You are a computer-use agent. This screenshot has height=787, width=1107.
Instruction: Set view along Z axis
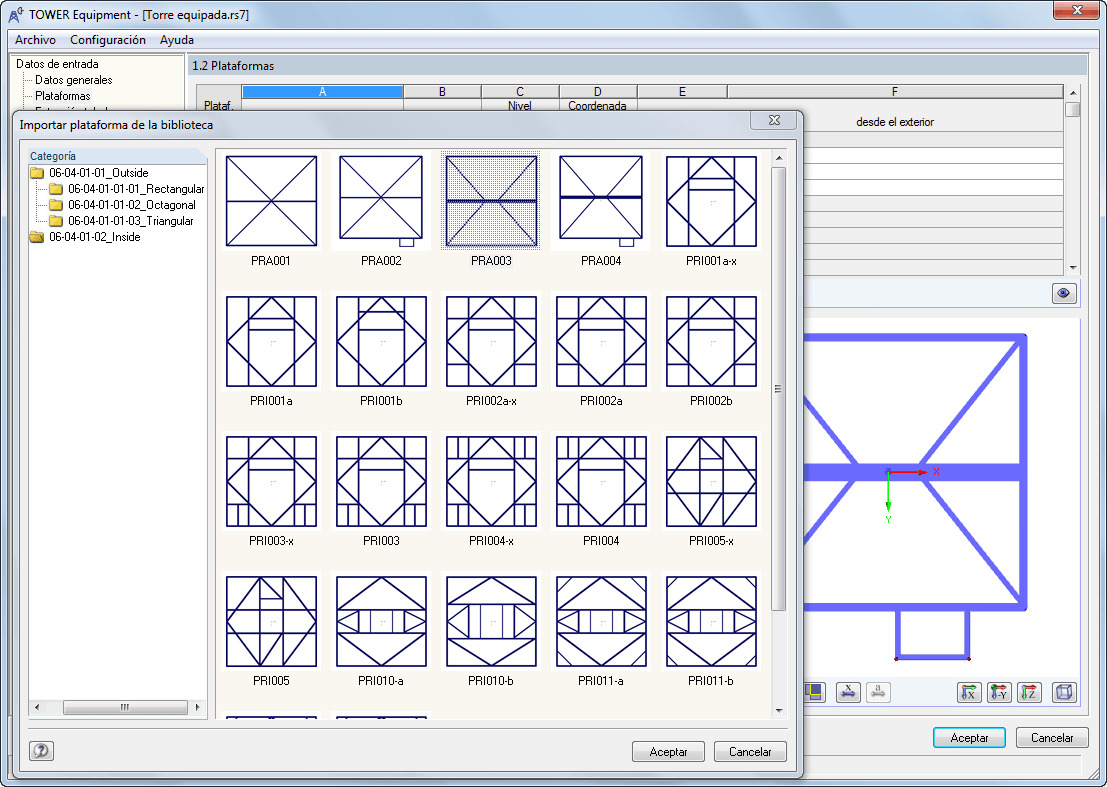(1029, 692)
